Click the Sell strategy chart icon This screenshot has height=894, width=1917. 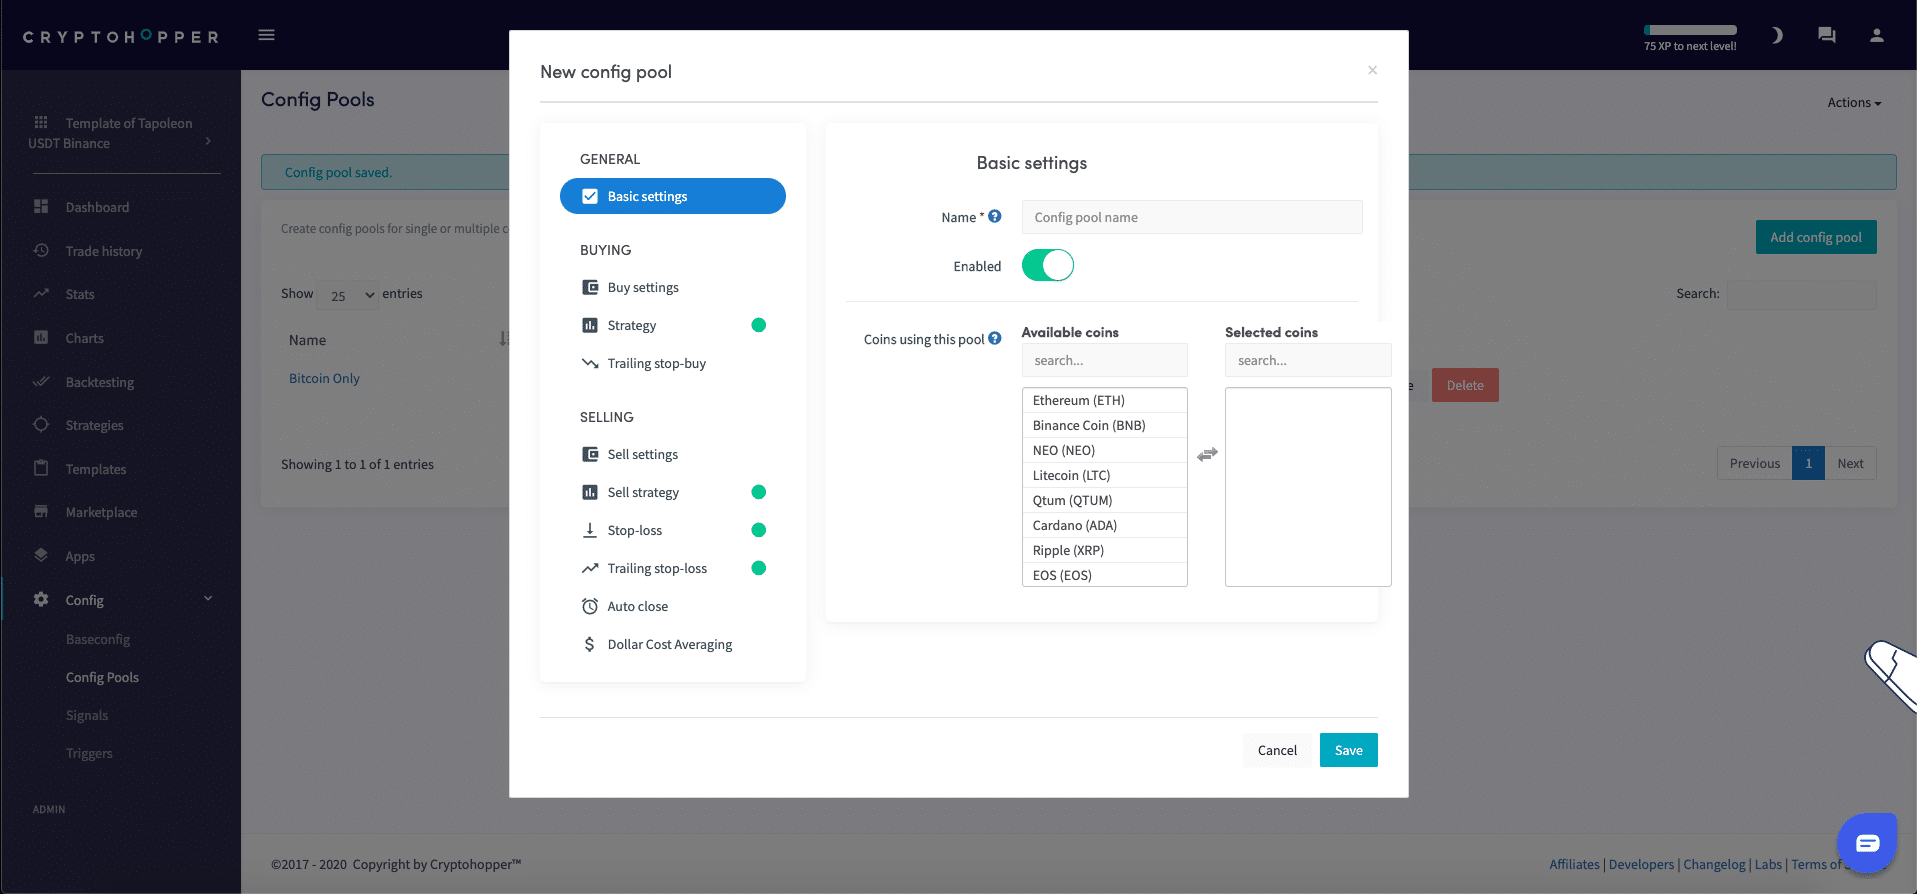tap(590, 492)
